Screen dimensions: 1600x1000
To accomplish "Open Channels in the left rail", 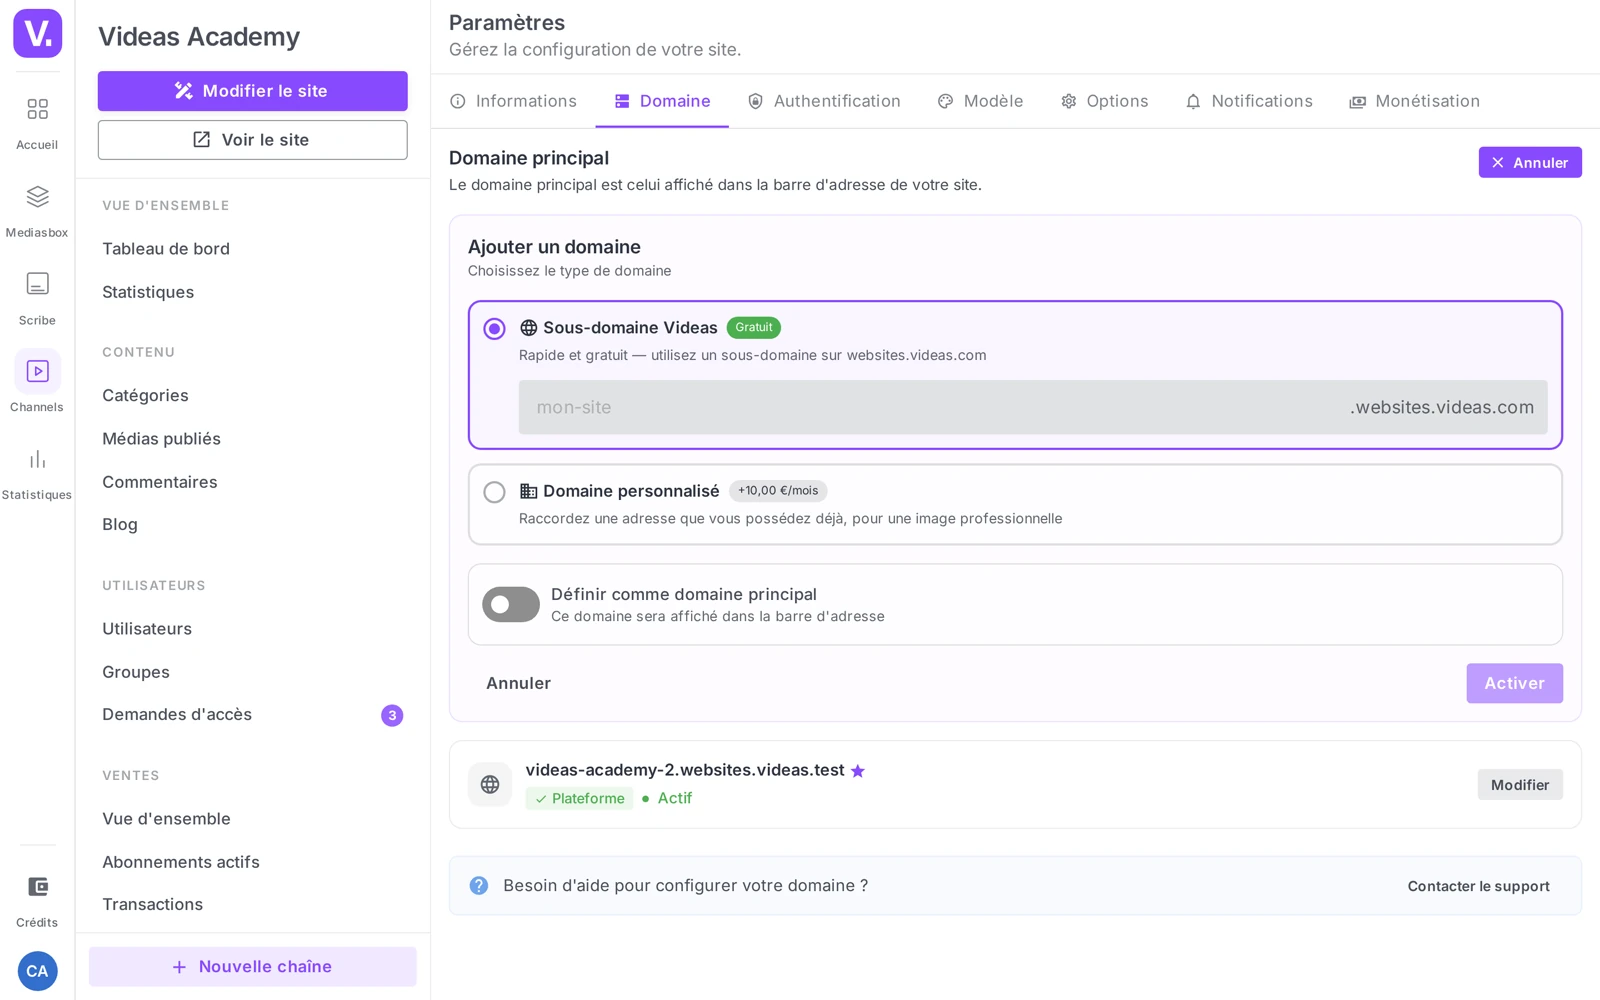I will pos(37,382).
